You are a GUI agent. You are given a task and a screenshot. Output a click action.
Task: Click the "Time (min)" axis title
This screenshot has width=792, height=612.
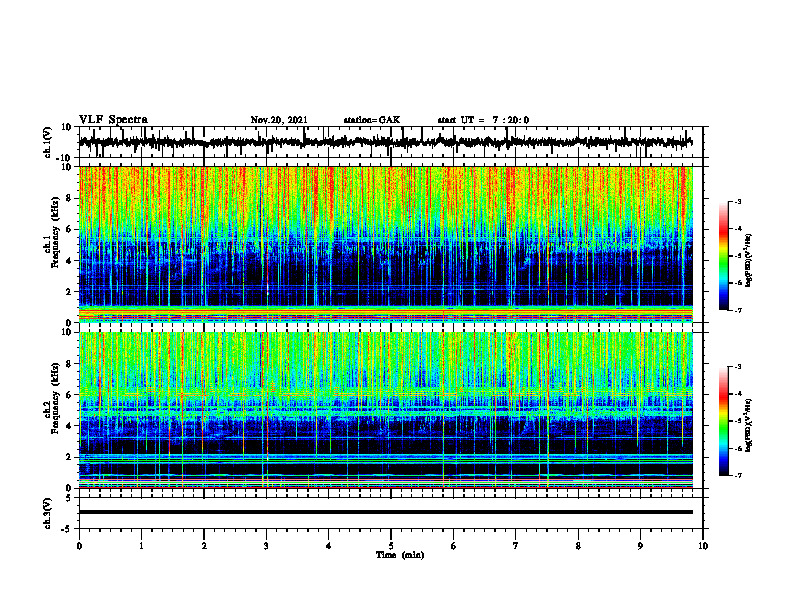[400, 555]
